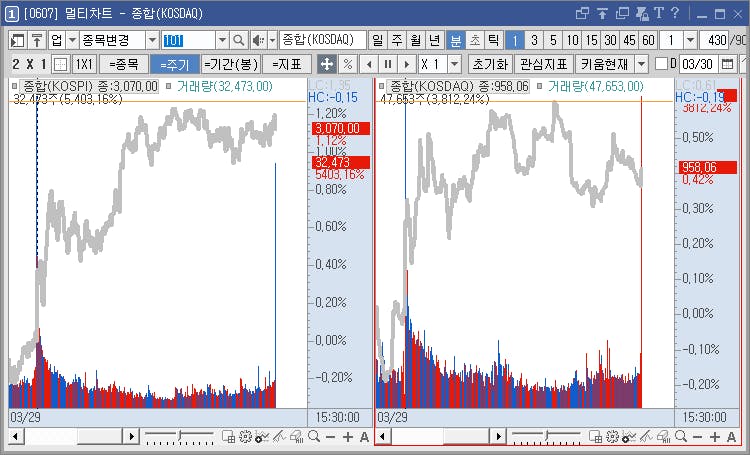Click the 관심지표 button
Screen dimensions: 750x455
[x=543, y=64]
